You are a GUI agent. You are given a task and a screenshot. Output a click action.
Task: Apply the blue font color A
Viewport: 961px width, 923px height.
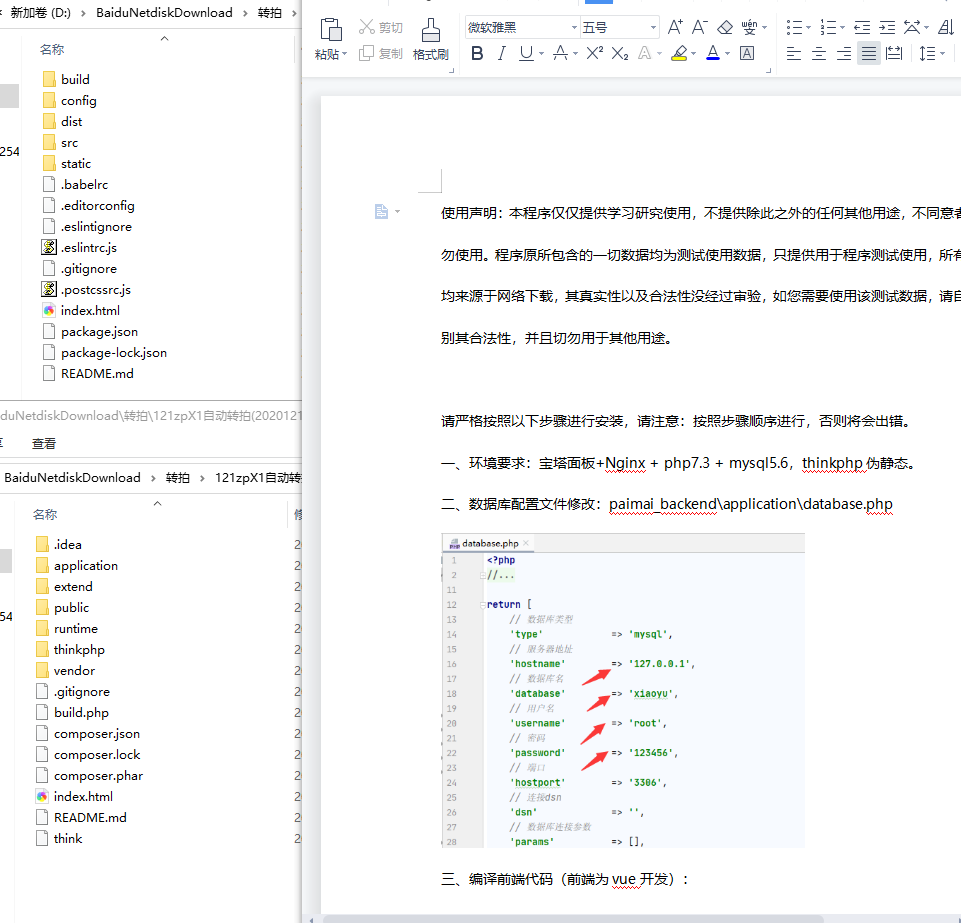[713, 53]
